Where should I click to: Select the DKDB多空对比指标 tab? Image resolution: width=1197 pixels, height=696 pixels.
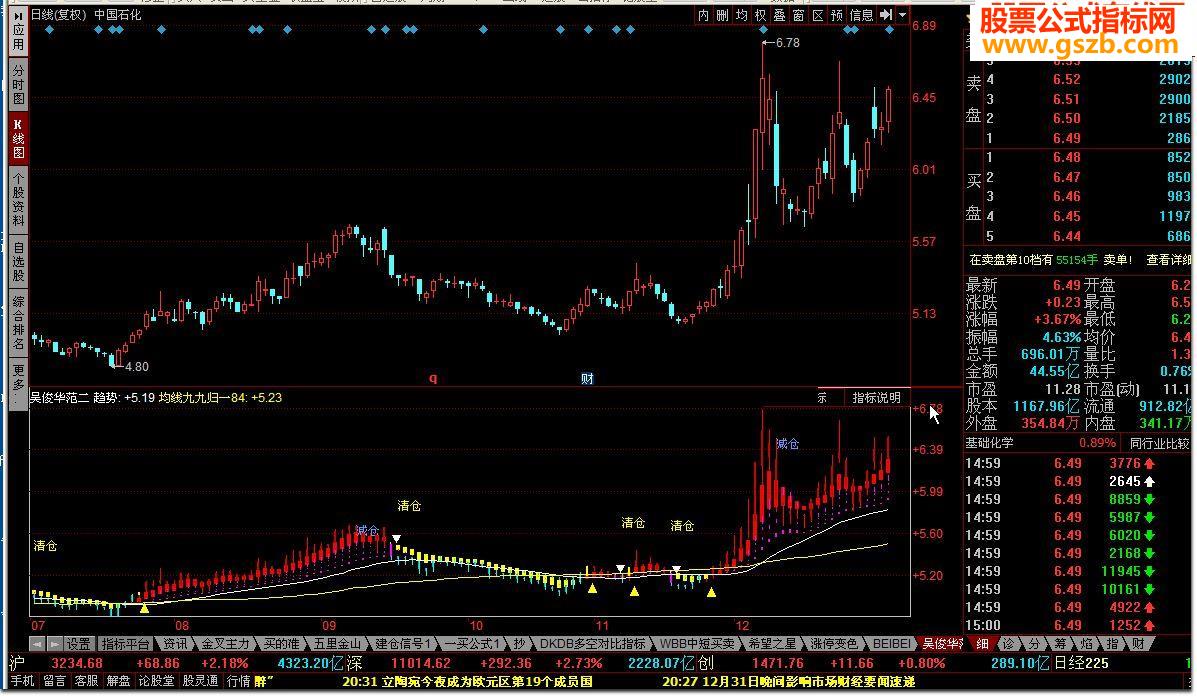(592, 644)
